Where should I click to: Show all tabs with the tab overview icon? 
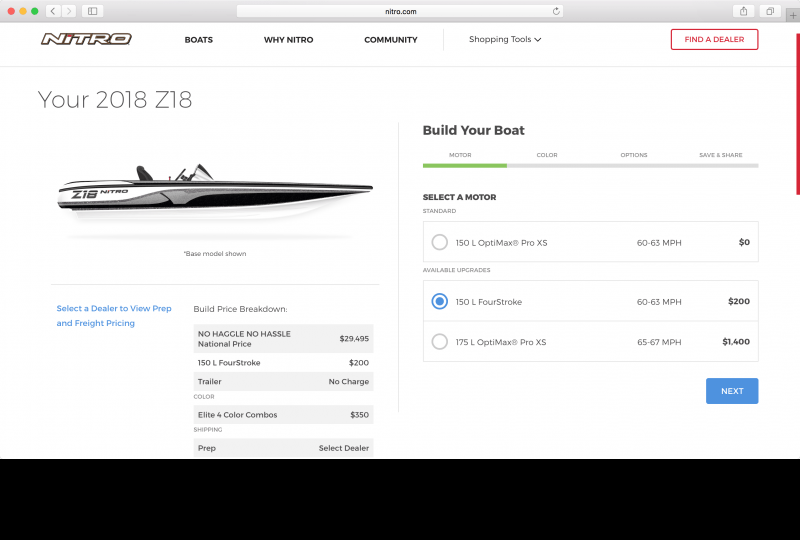(x=770, y=11)
